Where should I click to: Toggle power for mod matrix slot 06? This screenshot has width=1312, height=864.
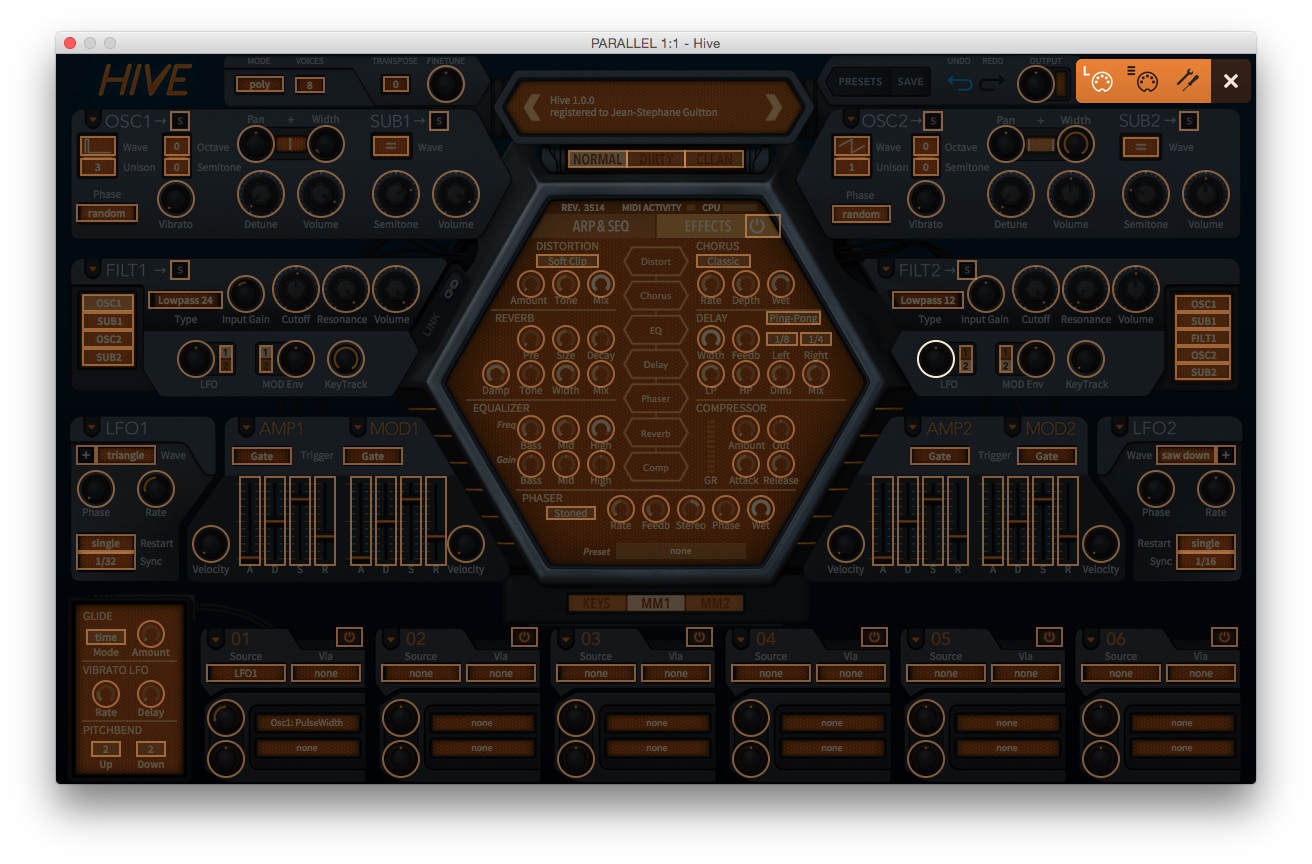[x=1224, y=637]
